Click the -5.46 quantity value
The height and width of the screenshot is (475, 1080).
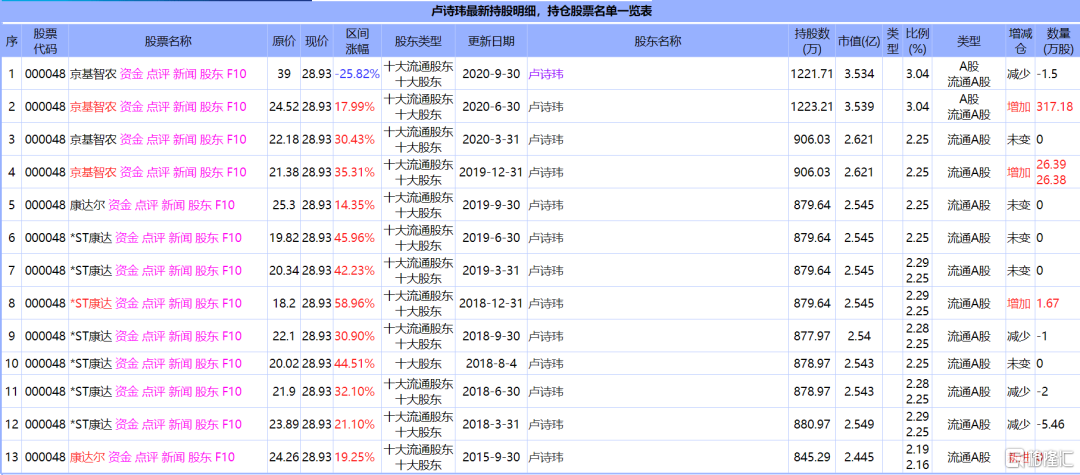1050,424
